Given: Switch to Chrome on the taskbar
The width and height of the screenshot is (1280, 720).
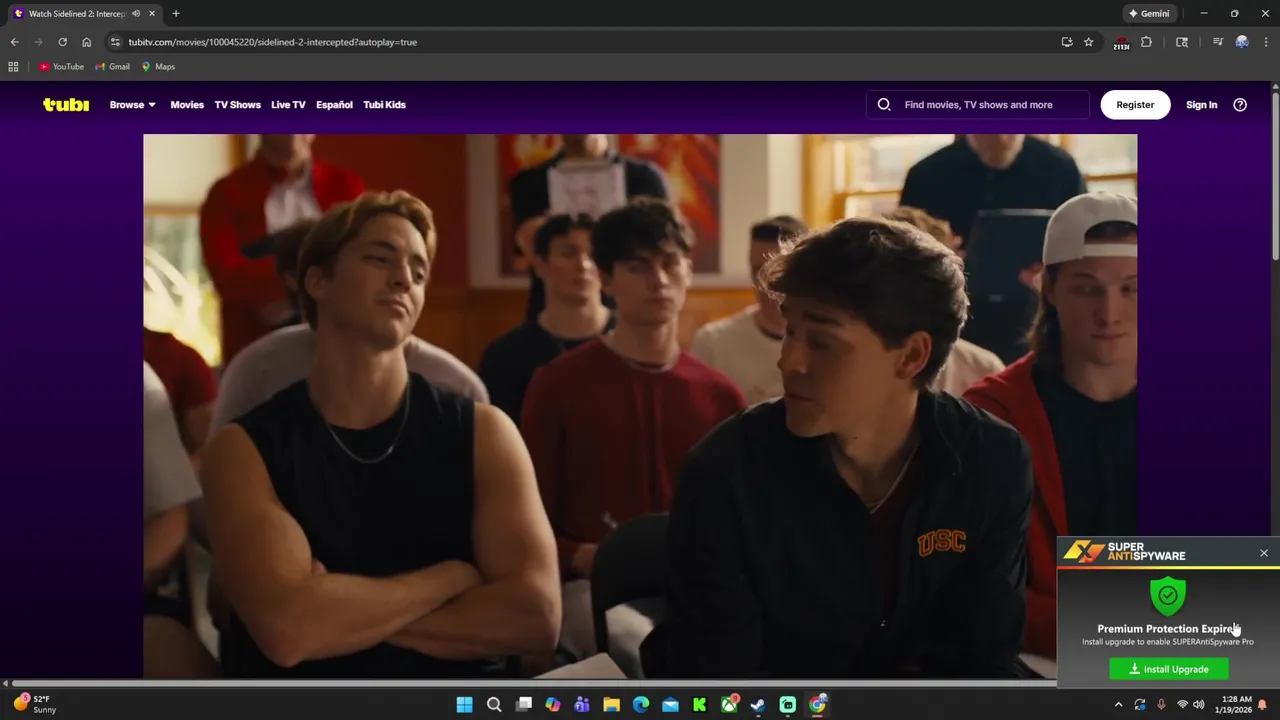Looking at the screenshot, I should pos(818,705).
